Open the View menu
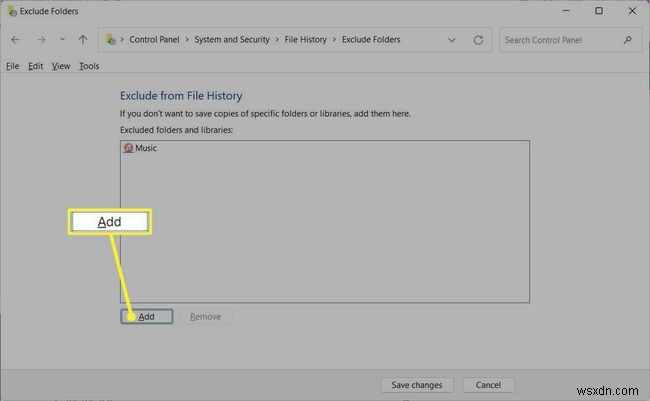Screen dimensions: 650x401 click(x=61, y=66)
